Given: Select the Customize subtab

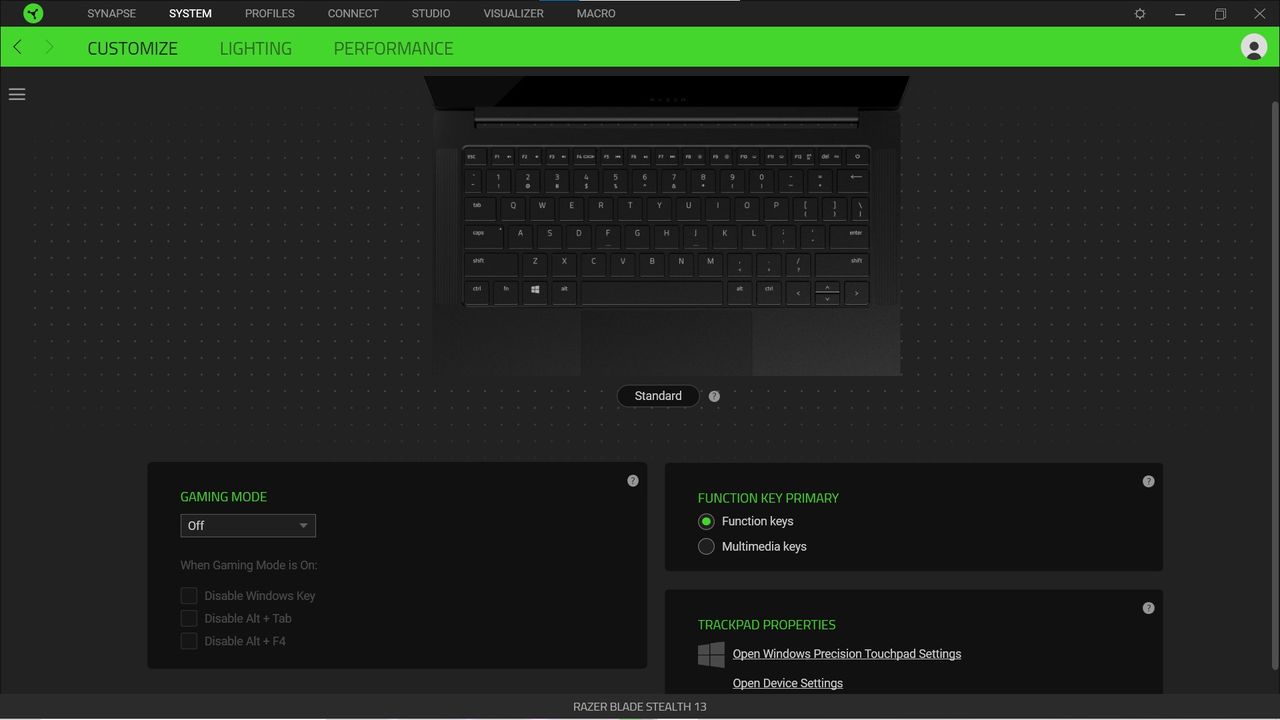Looking at the screenshot, I should tap(132, 48).
